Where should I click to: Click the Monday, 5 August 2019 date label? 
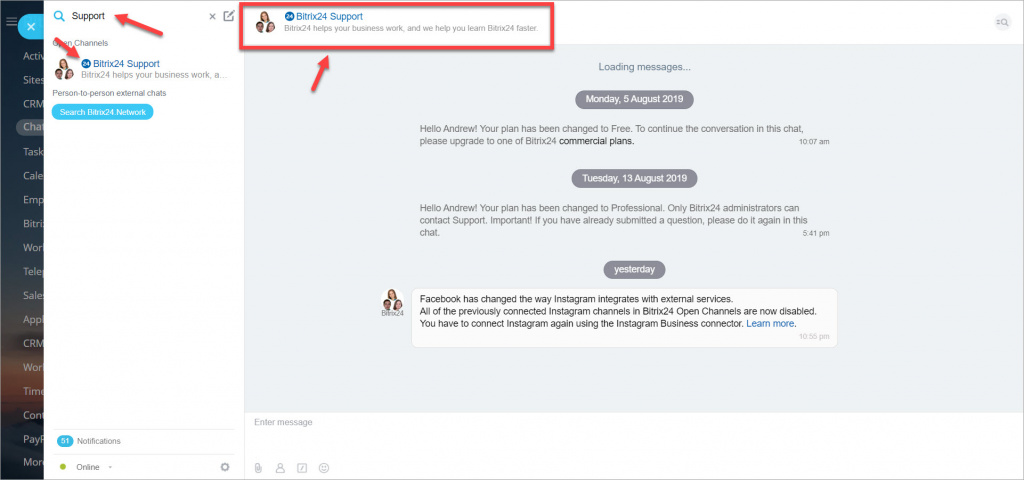[x=634, y=99]
